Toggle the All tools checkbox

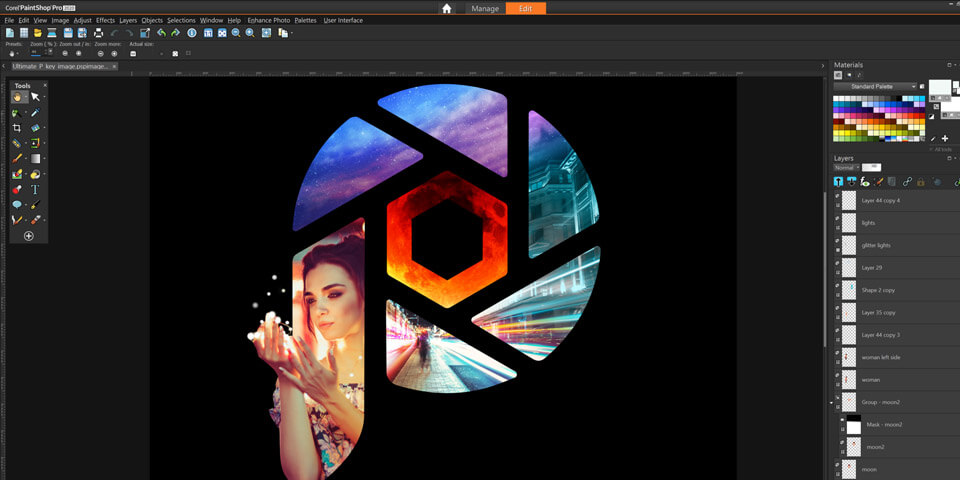(x=931, y=149)
